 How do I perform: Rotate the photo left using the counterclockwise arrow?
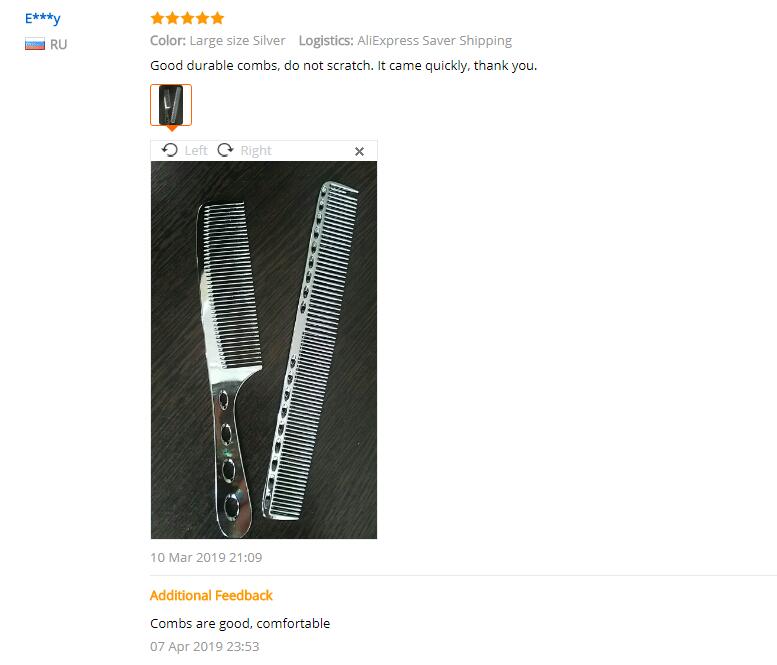click(169, 150)
